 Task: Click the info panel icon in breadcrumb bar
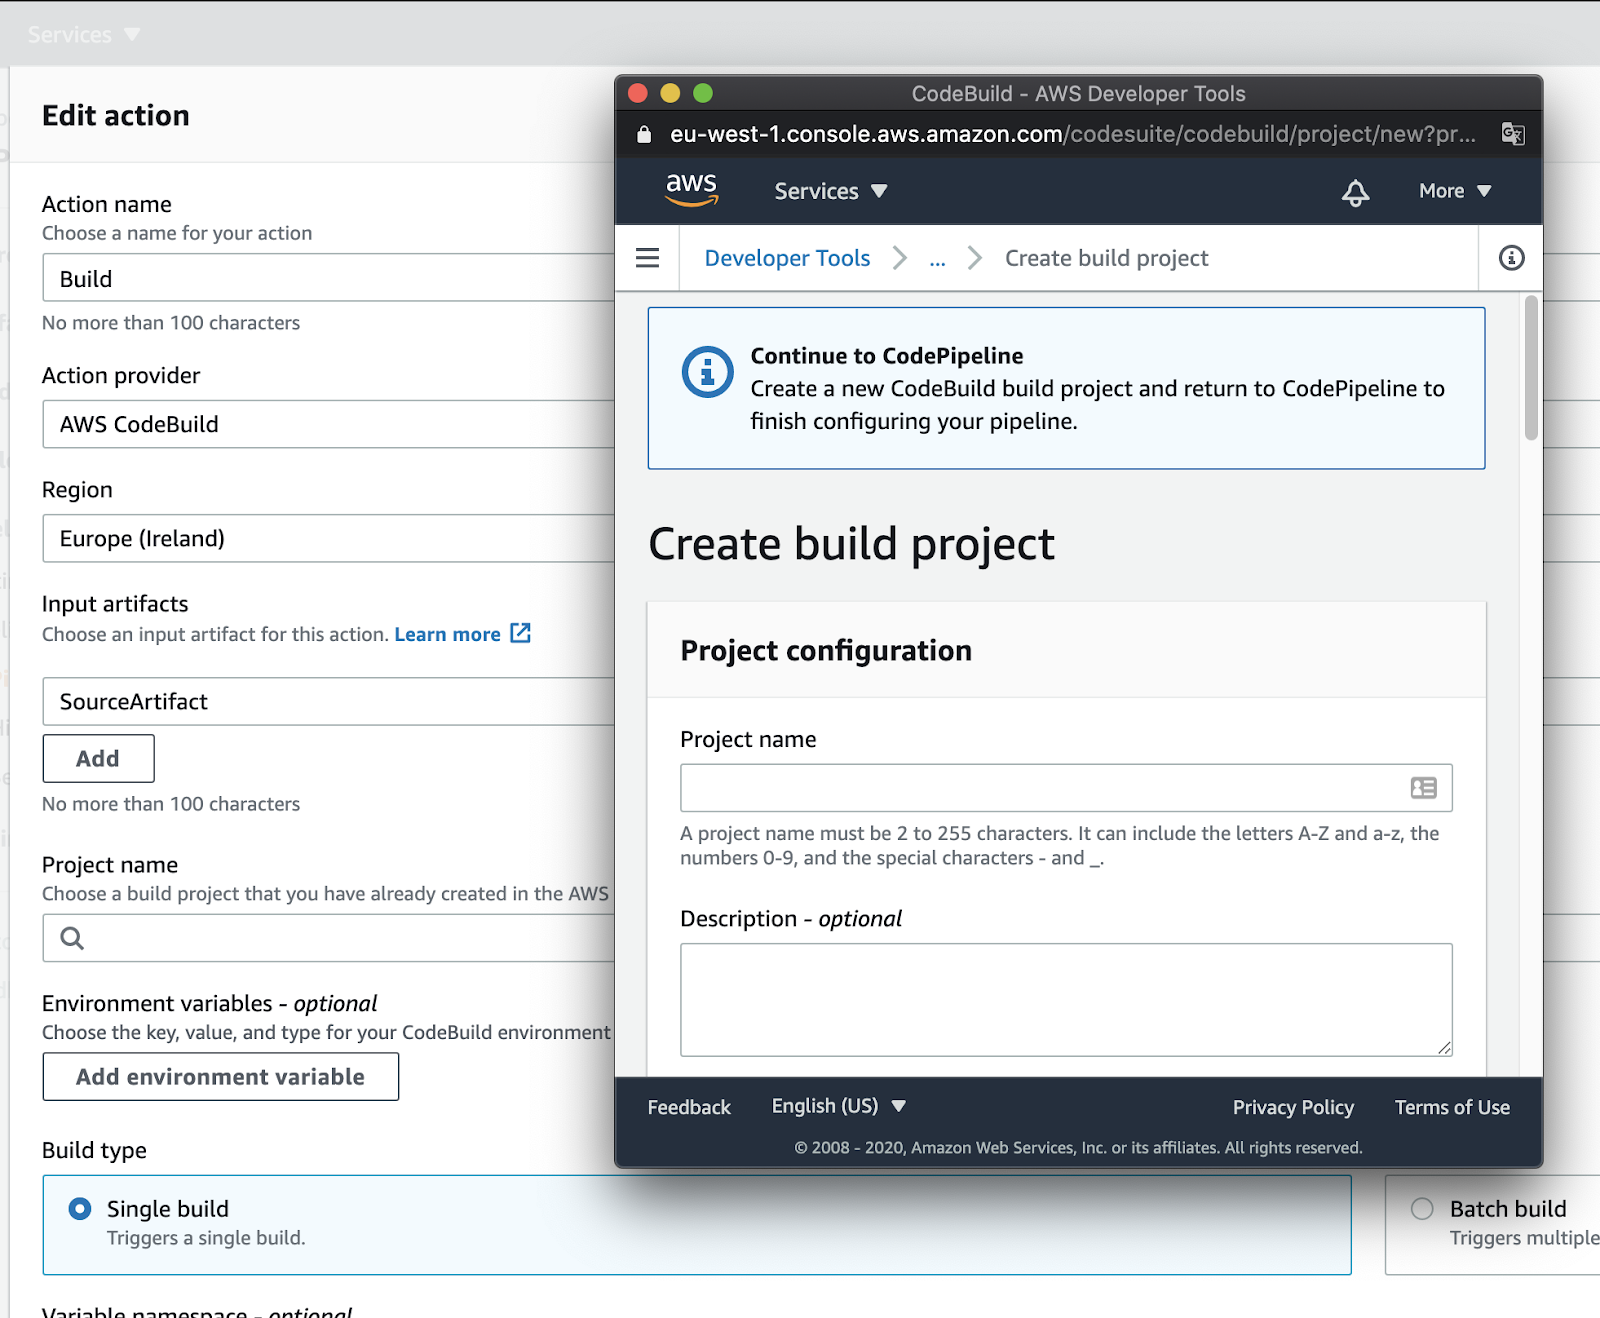1511,258
